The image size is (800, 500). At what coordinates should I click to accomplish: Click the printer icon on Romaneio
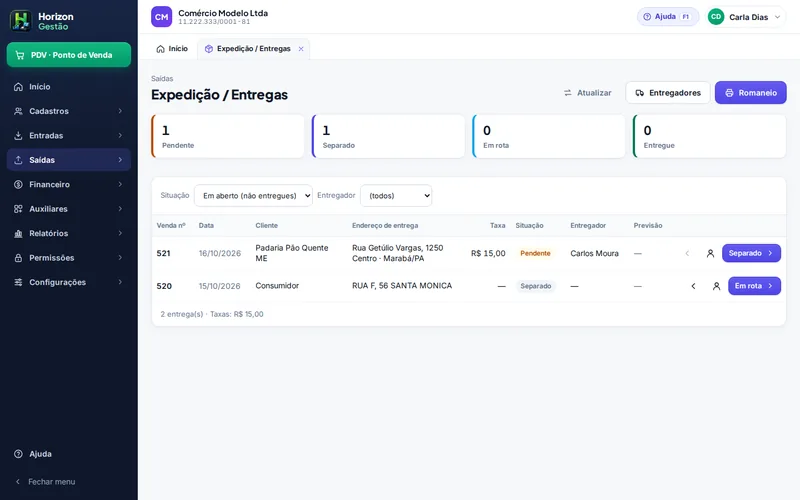pos(729,93)
